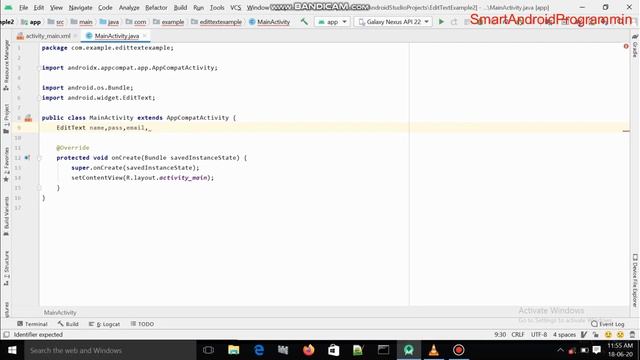This screenshot has height=360, width=640.
Task: Click the related XML gutter icon beside MainActivity class
Action: tap(28, 118)
